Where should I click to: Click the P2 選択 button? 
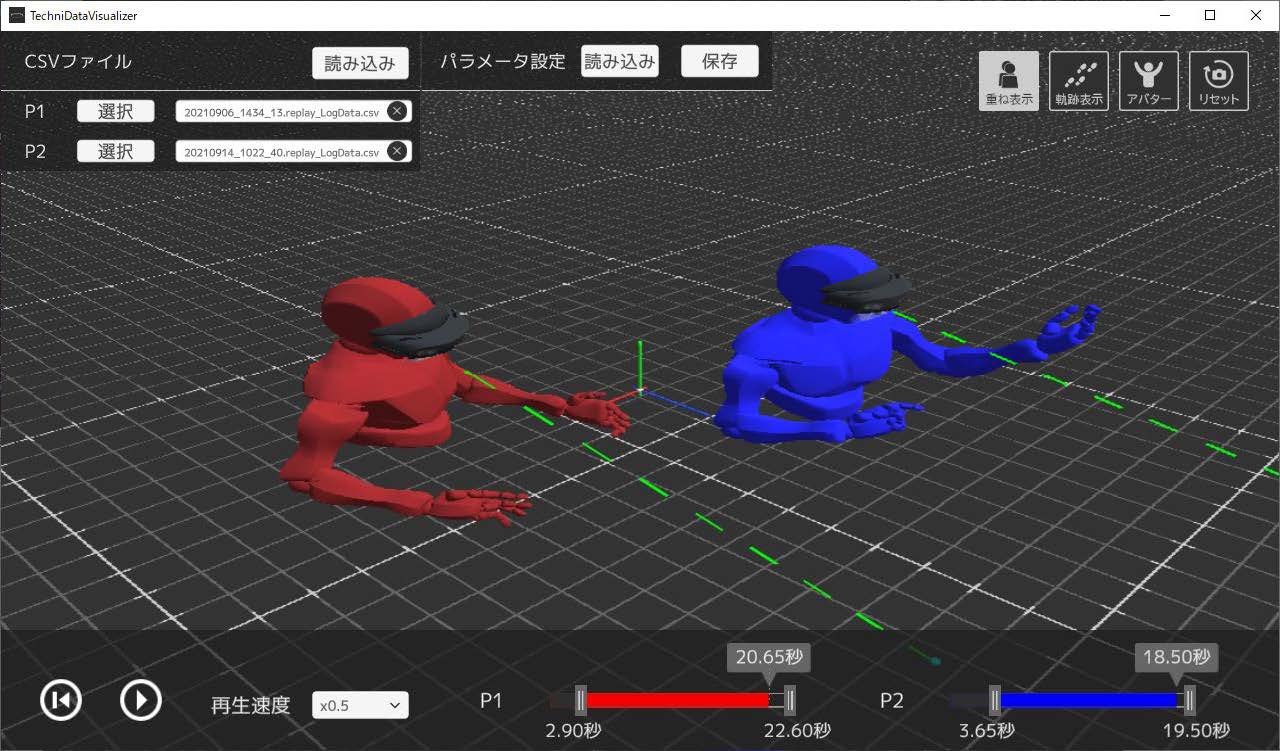[116, 151]
